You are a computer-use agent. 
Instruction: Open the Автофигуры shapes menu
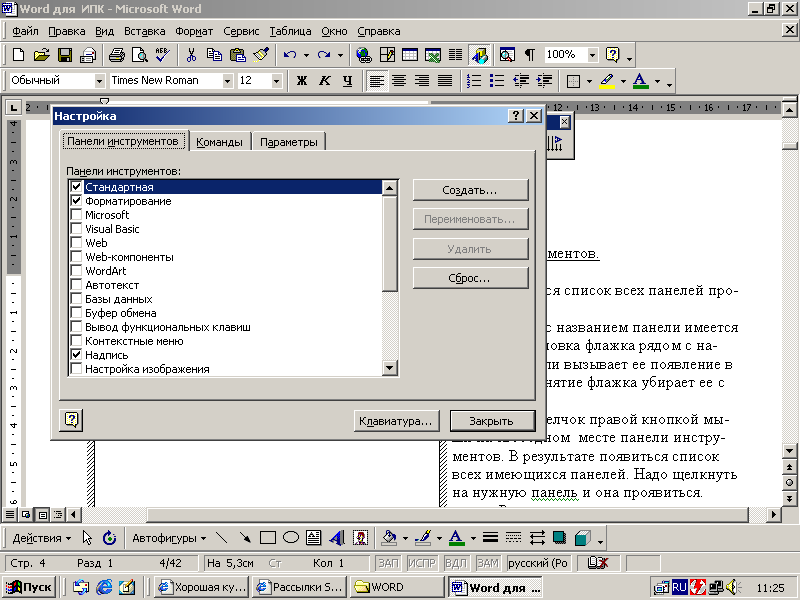tap(169, 538)
